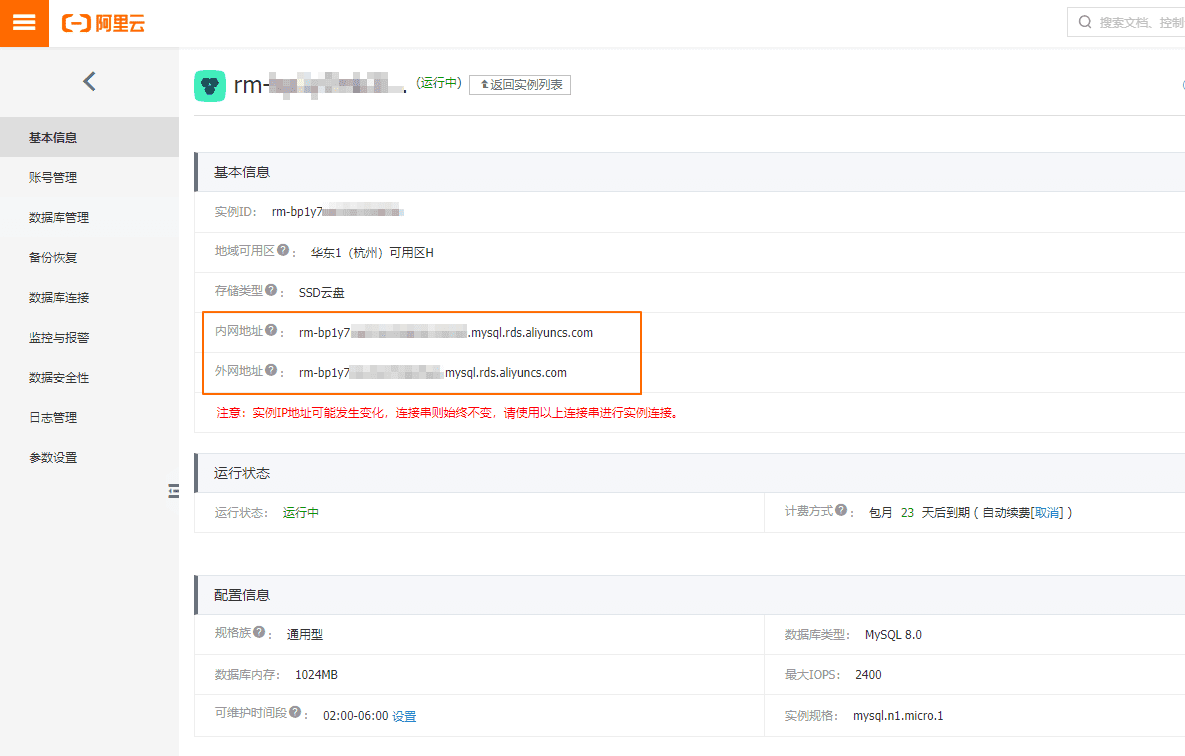The width and height of the screenshot is (1185, 756).
Task: Open 数据库连接 in the sidebar
Action: [x=89, y=298]
